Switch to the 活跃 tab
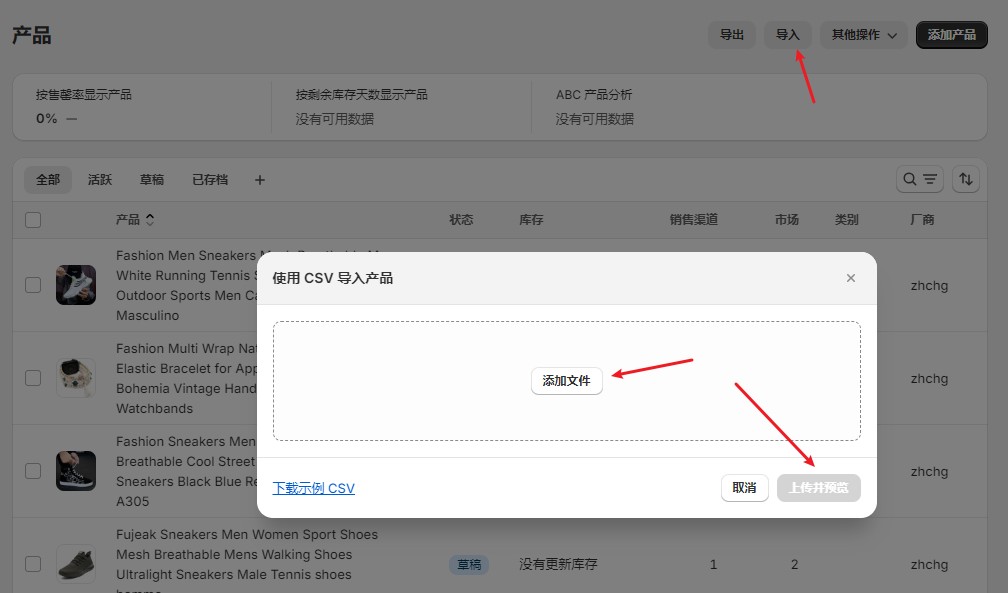This screenshot has height=593, width=1008. (100, 179)
